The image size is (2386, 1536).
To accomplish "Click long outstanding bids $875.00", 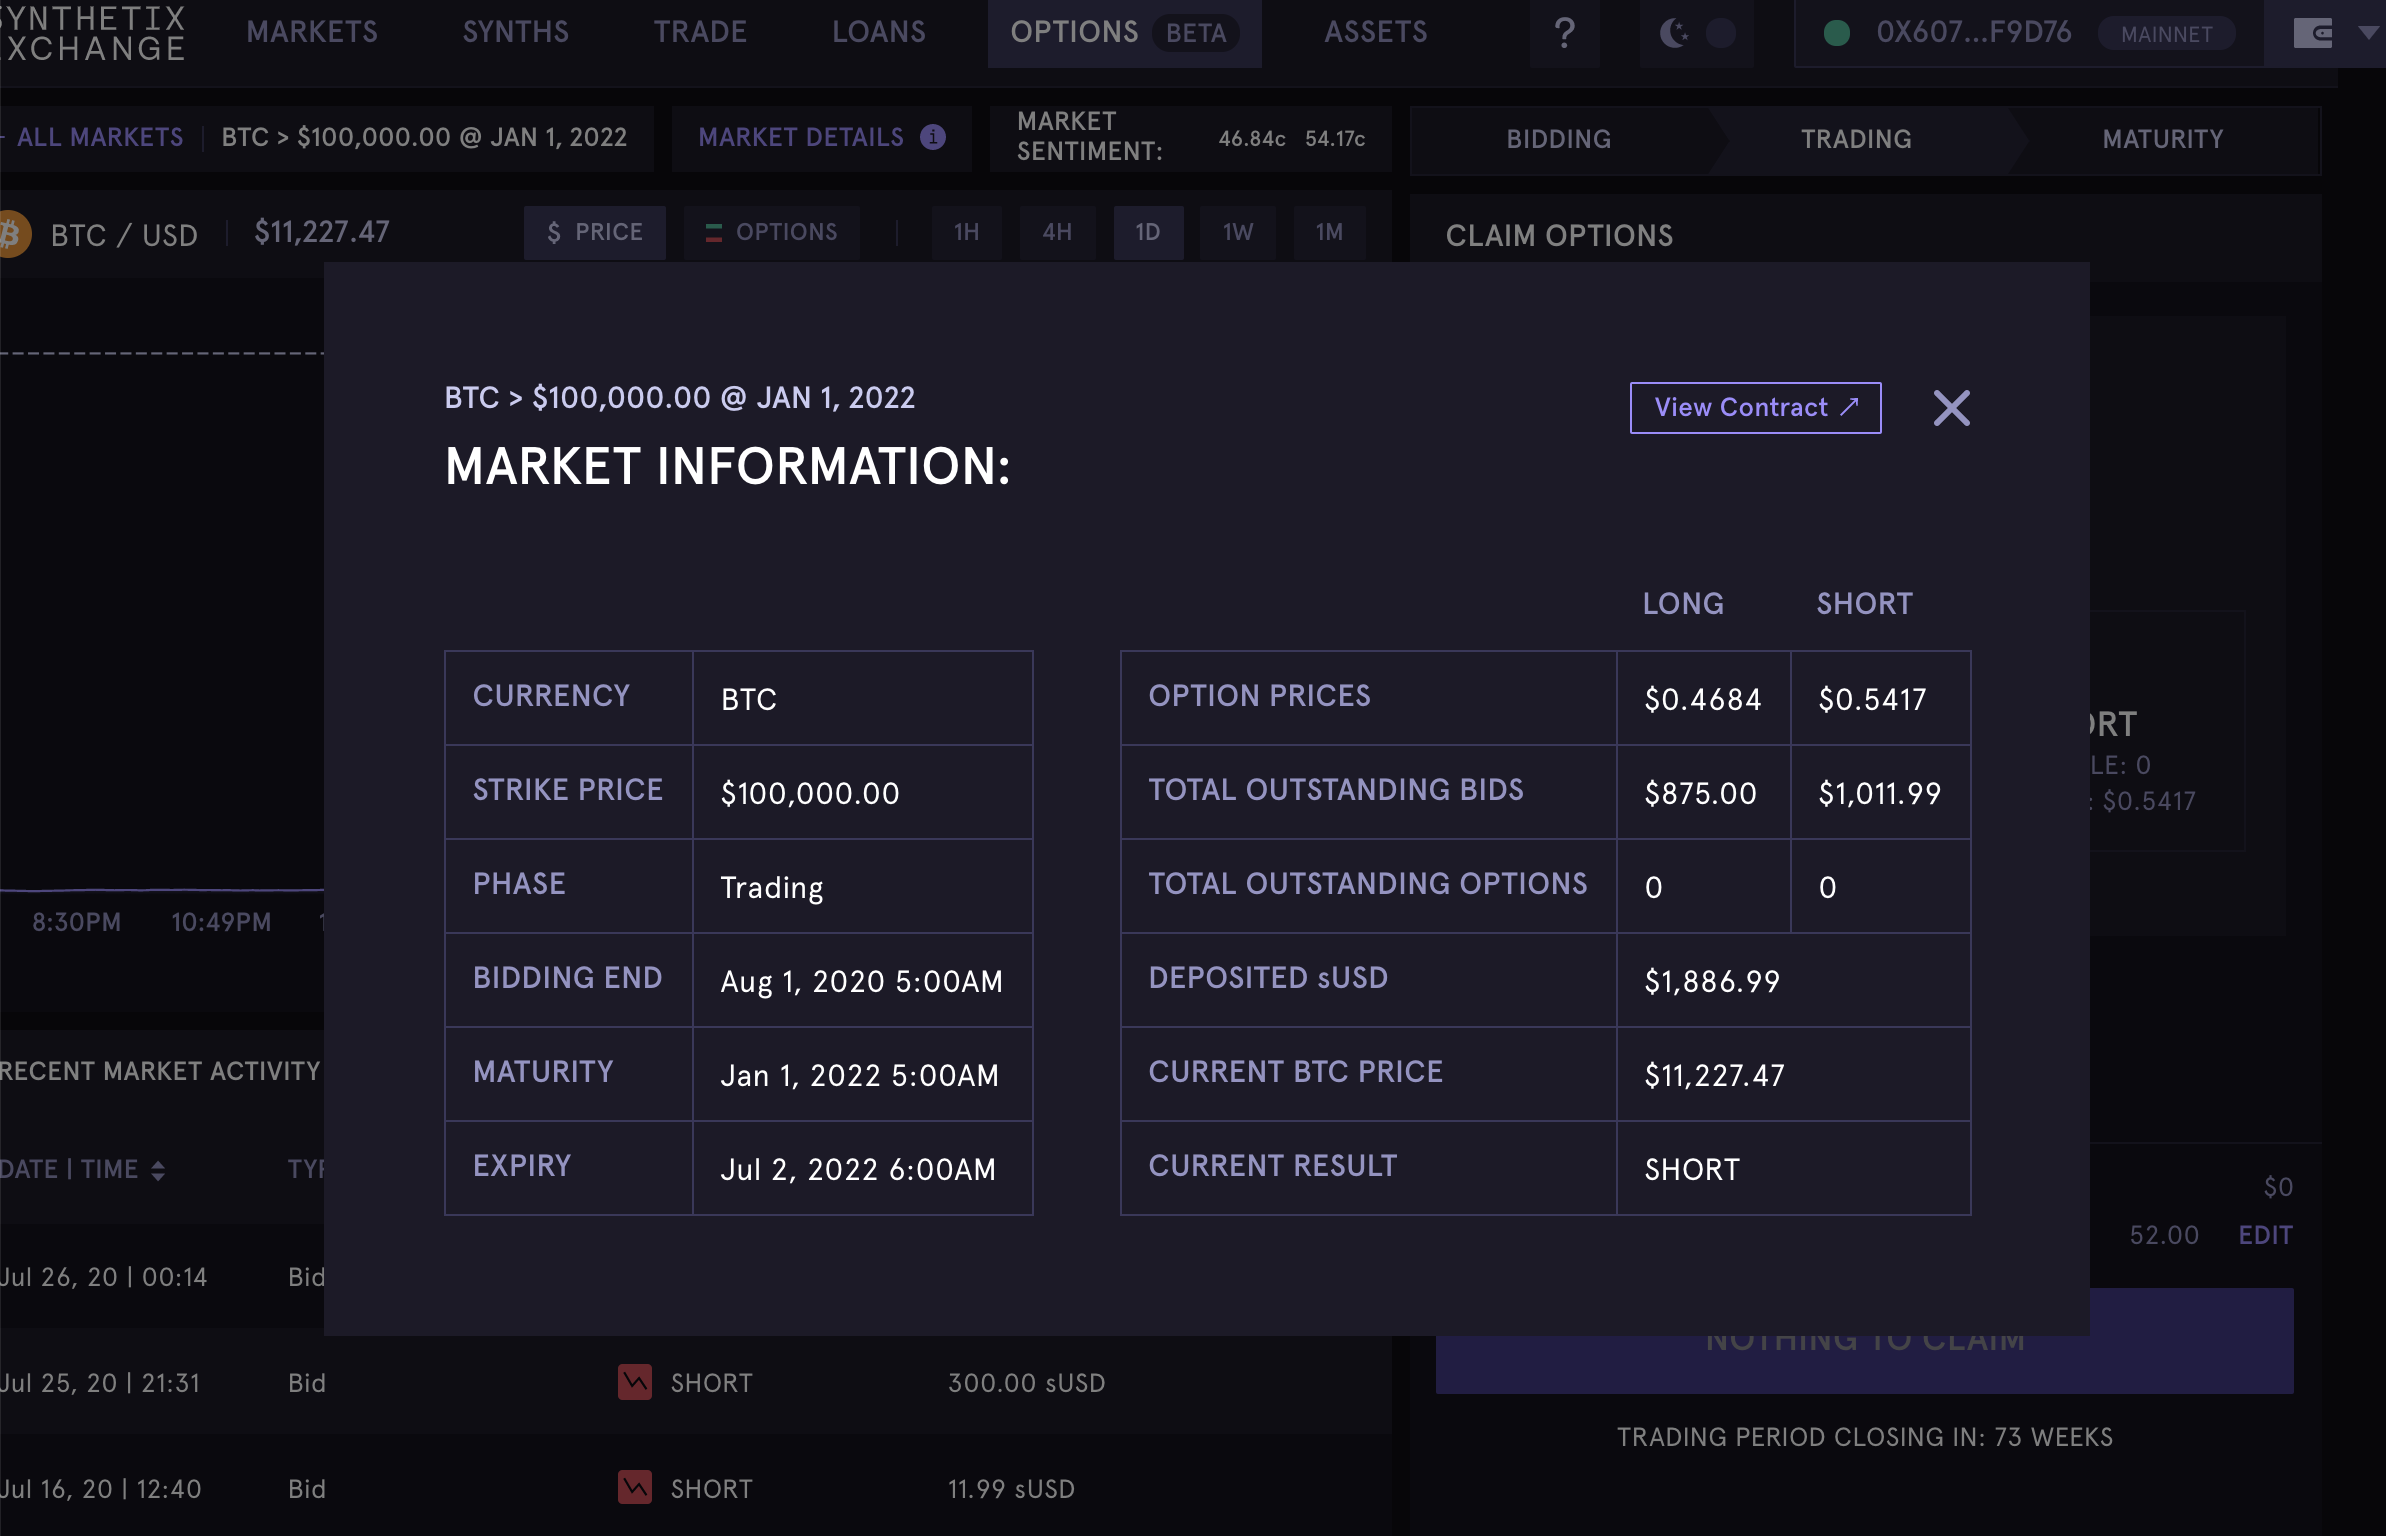I will (1700, 793).
